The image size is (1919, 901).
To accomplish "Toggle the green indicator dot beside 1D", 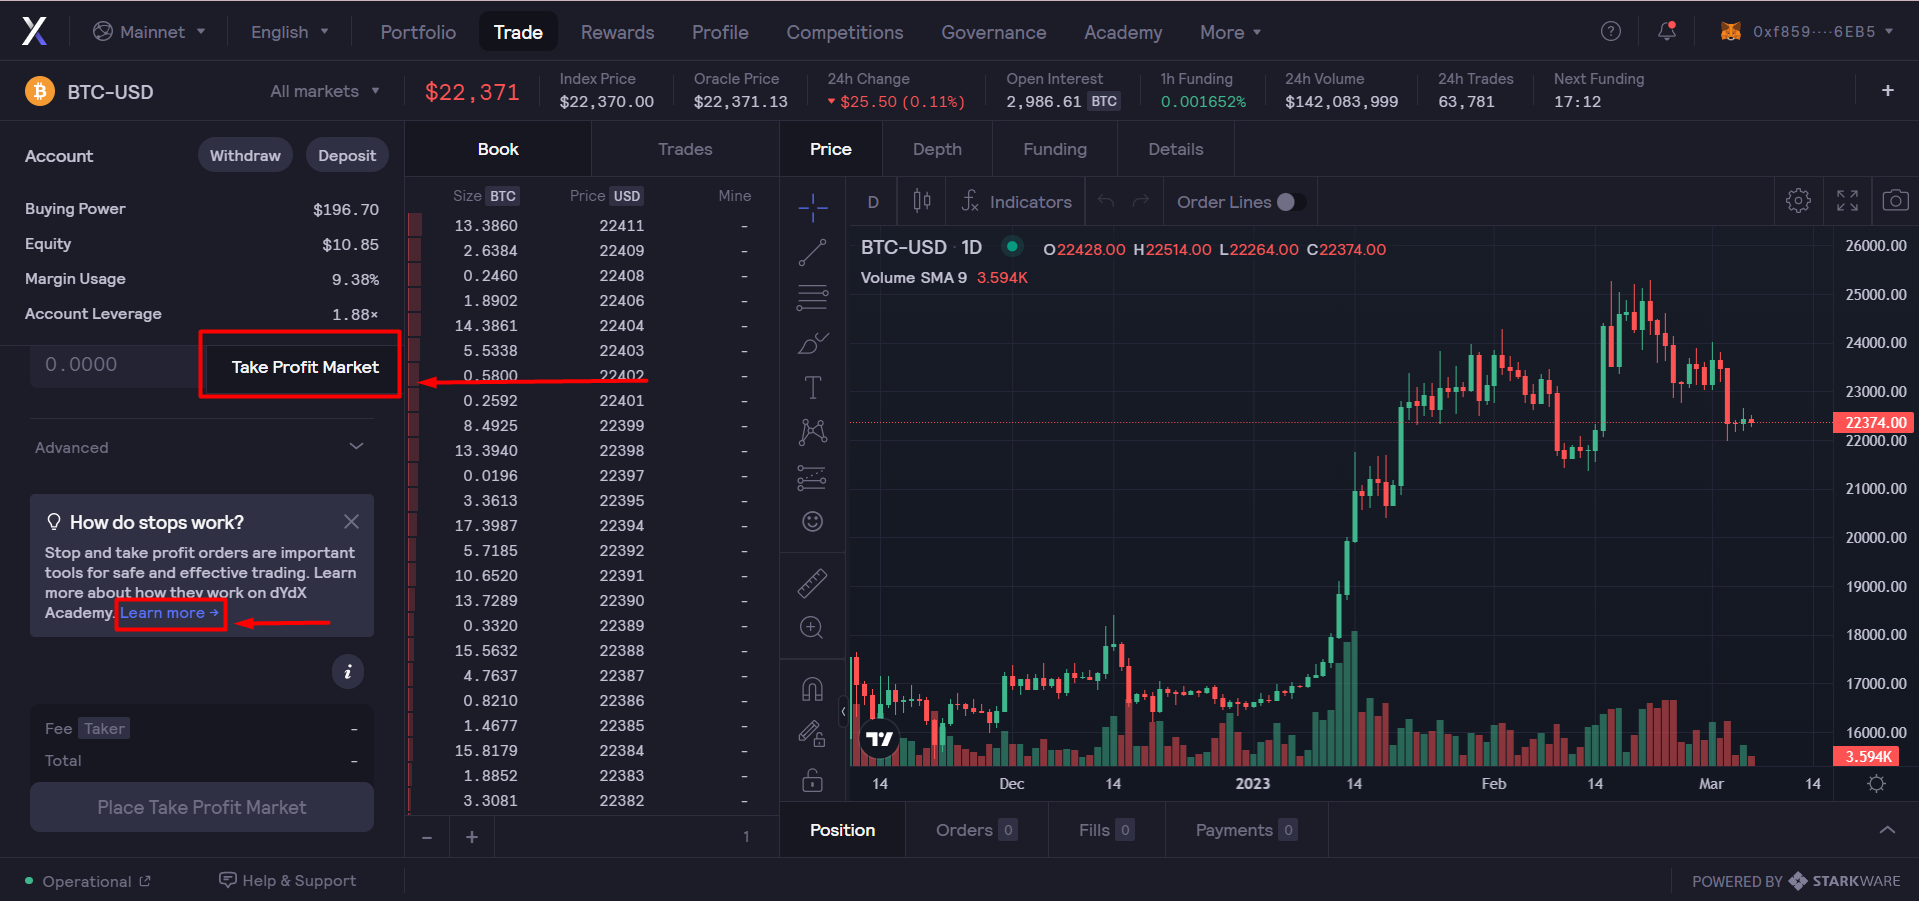I will tap(1012, 246).
